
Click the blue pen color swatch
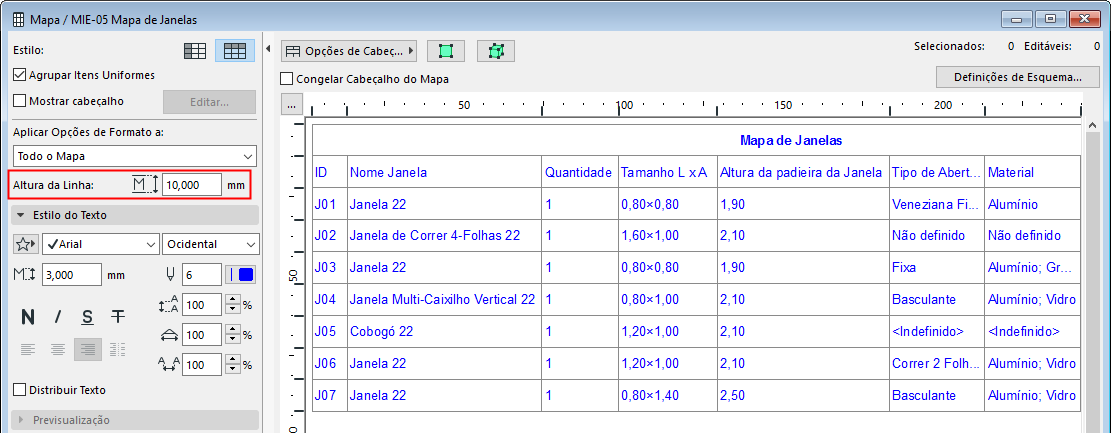(245, 274)
